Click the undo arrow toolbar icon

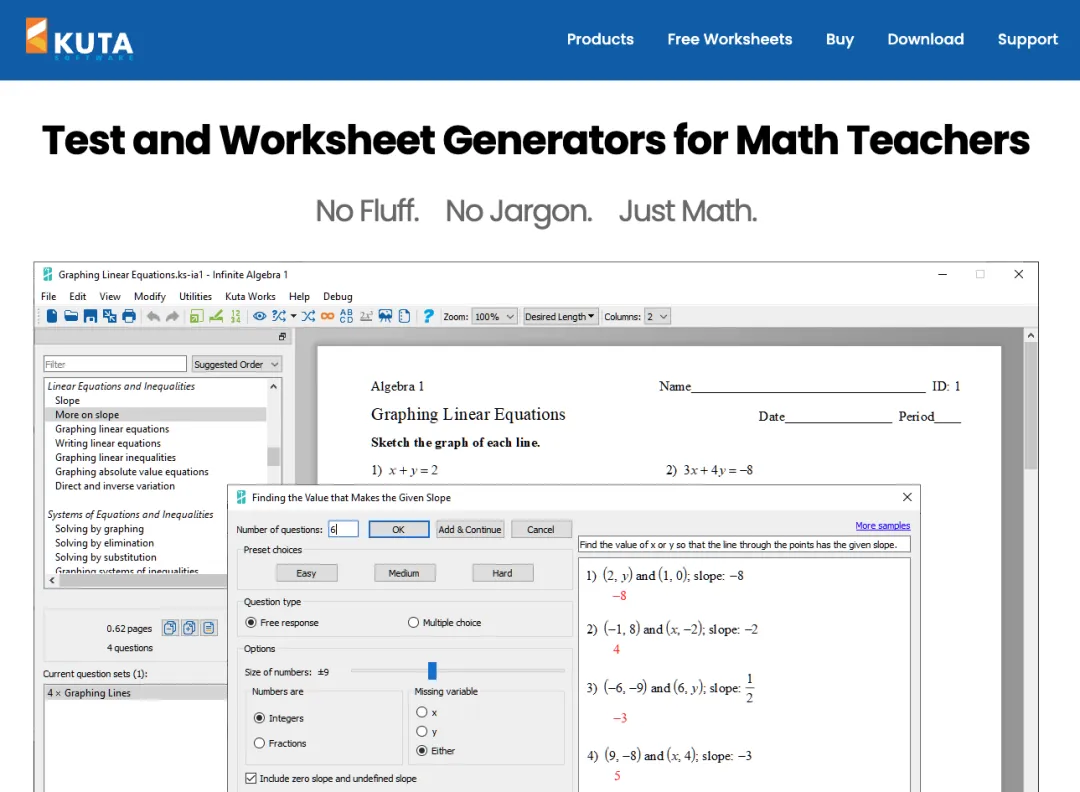tap(153, 316)
